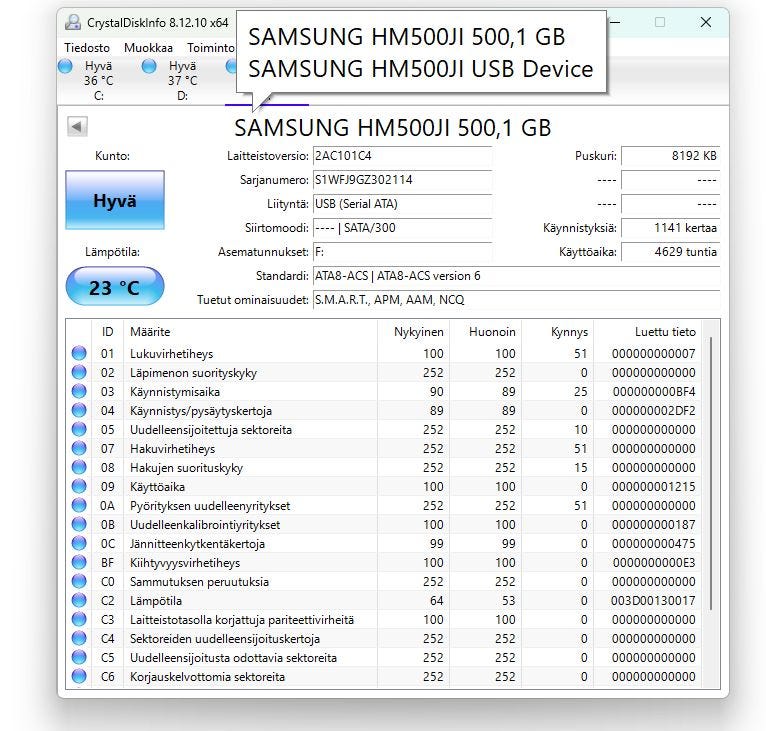766x731 pixels.
Task: Minimize the CrystalDiskInfo window
Action: 616,22
